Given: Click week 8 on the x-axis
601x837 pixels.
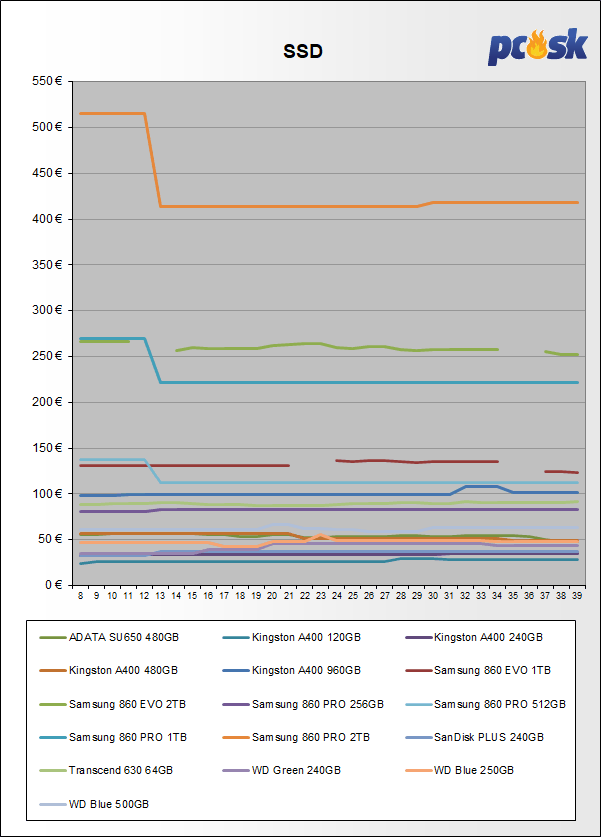Looking at the screenshot, I should coord(81,596).
